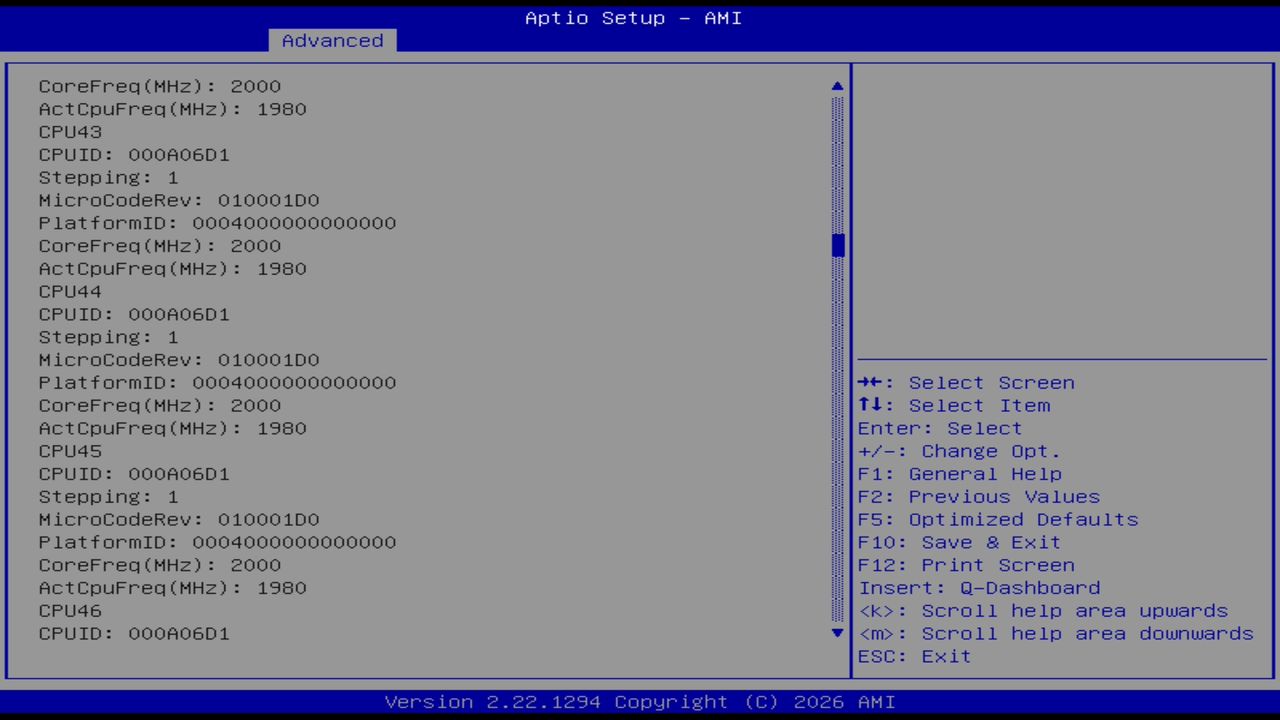1280x720 pixels.
Task: Click the Aptio Setup title bar
Action: coord(633,17)
